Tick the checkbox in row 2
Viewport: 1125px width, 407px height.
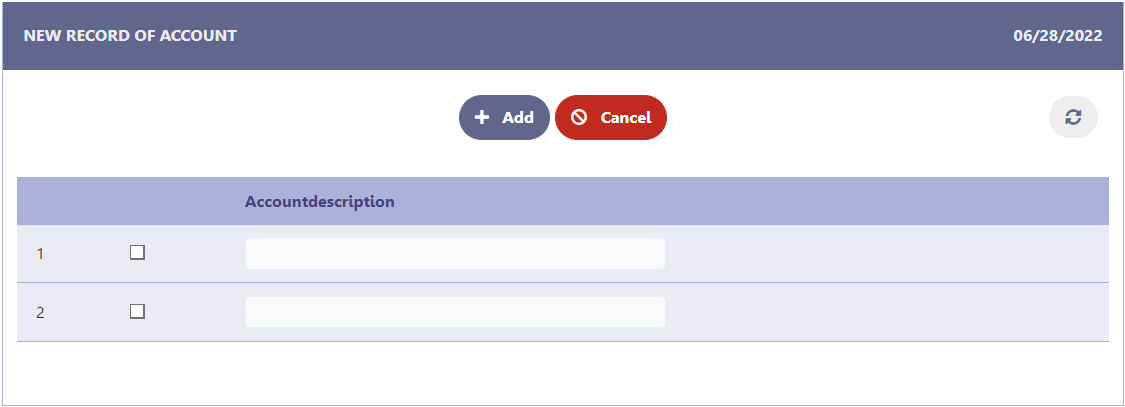138,312
